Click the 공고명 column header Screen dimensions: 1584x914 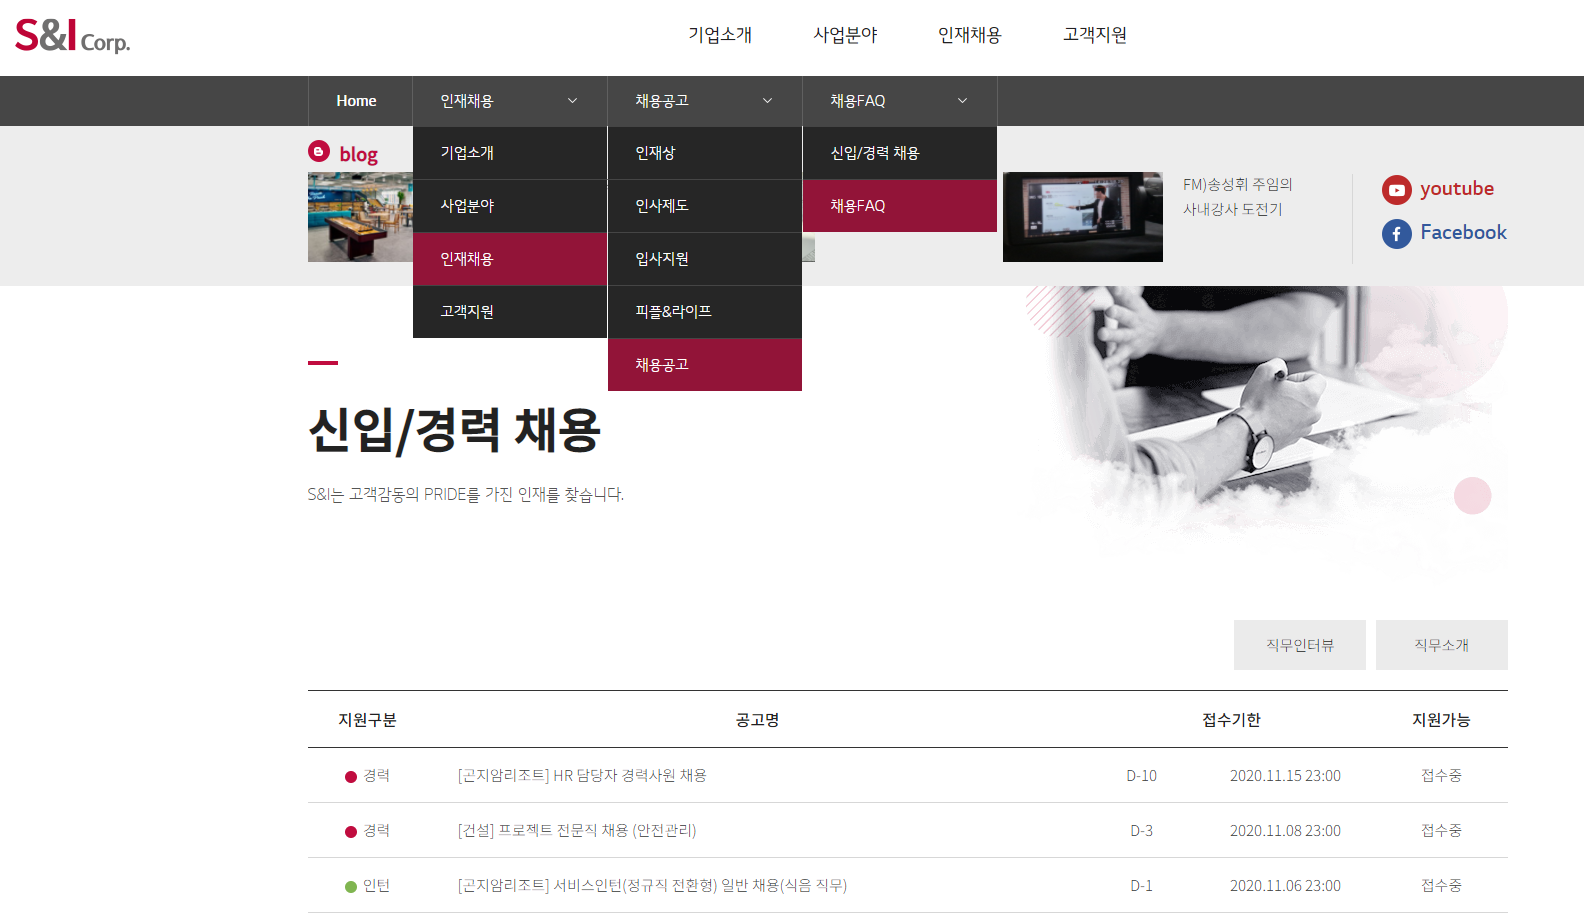coord(757,720)
